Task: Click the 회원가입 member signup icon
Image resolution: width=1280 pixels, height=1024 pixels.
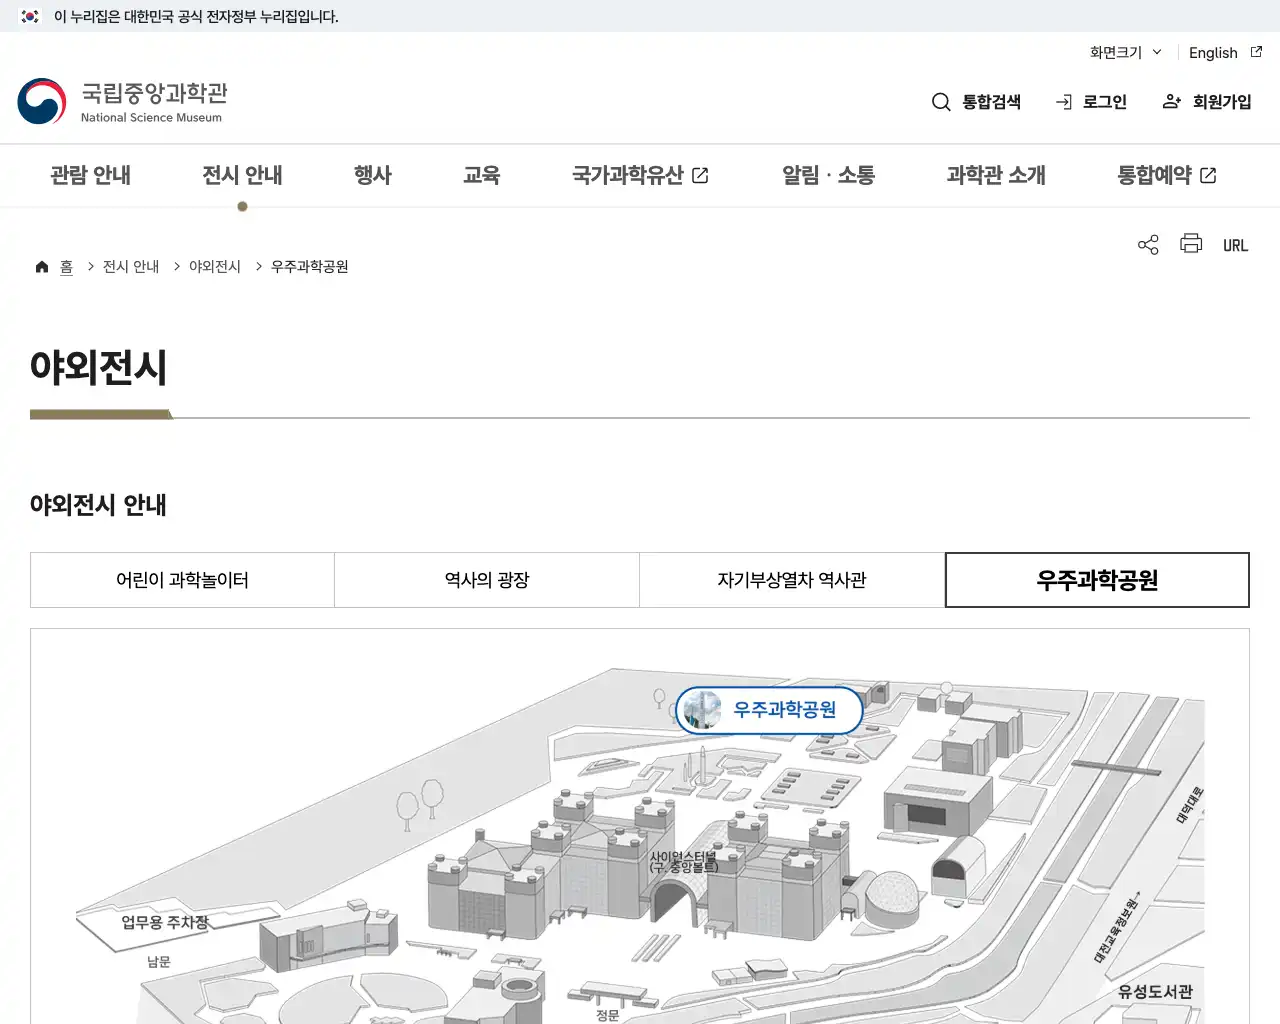Action: (x=1171, y=101)
